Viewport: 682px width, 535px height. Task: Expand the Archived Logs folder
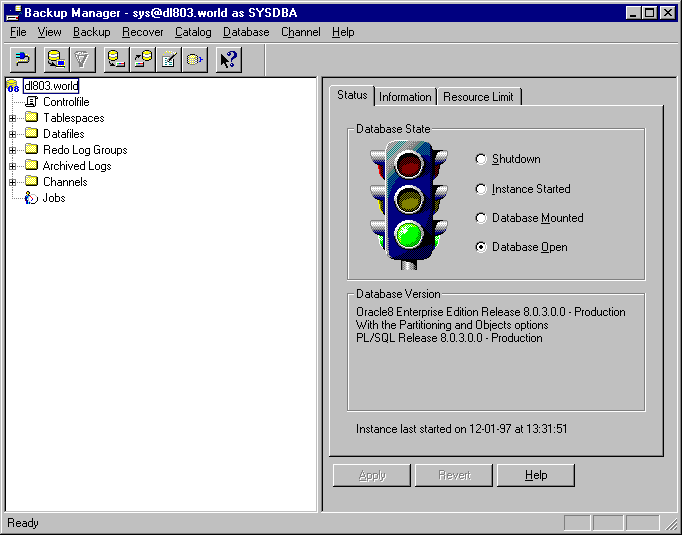tap(13, 167)
